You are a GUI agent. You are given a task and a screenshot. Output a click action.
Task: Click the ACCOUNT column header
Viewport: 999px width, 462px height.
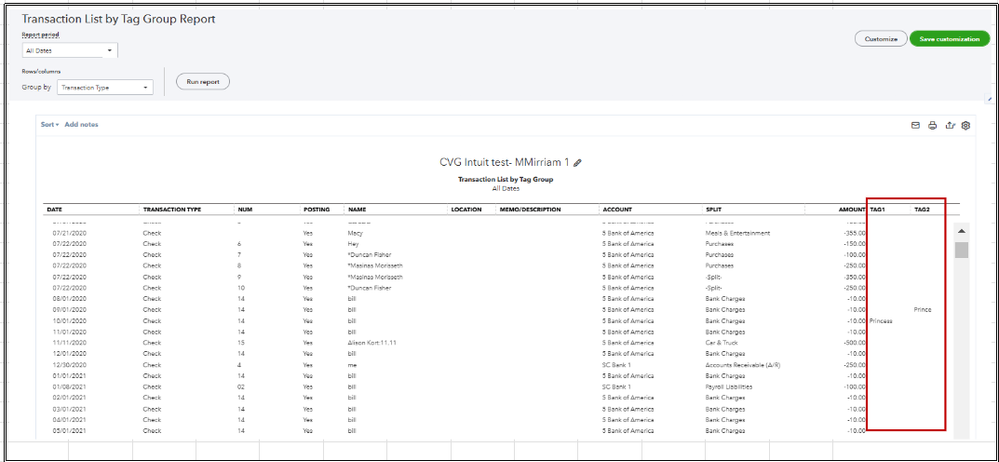pos(617,210)
